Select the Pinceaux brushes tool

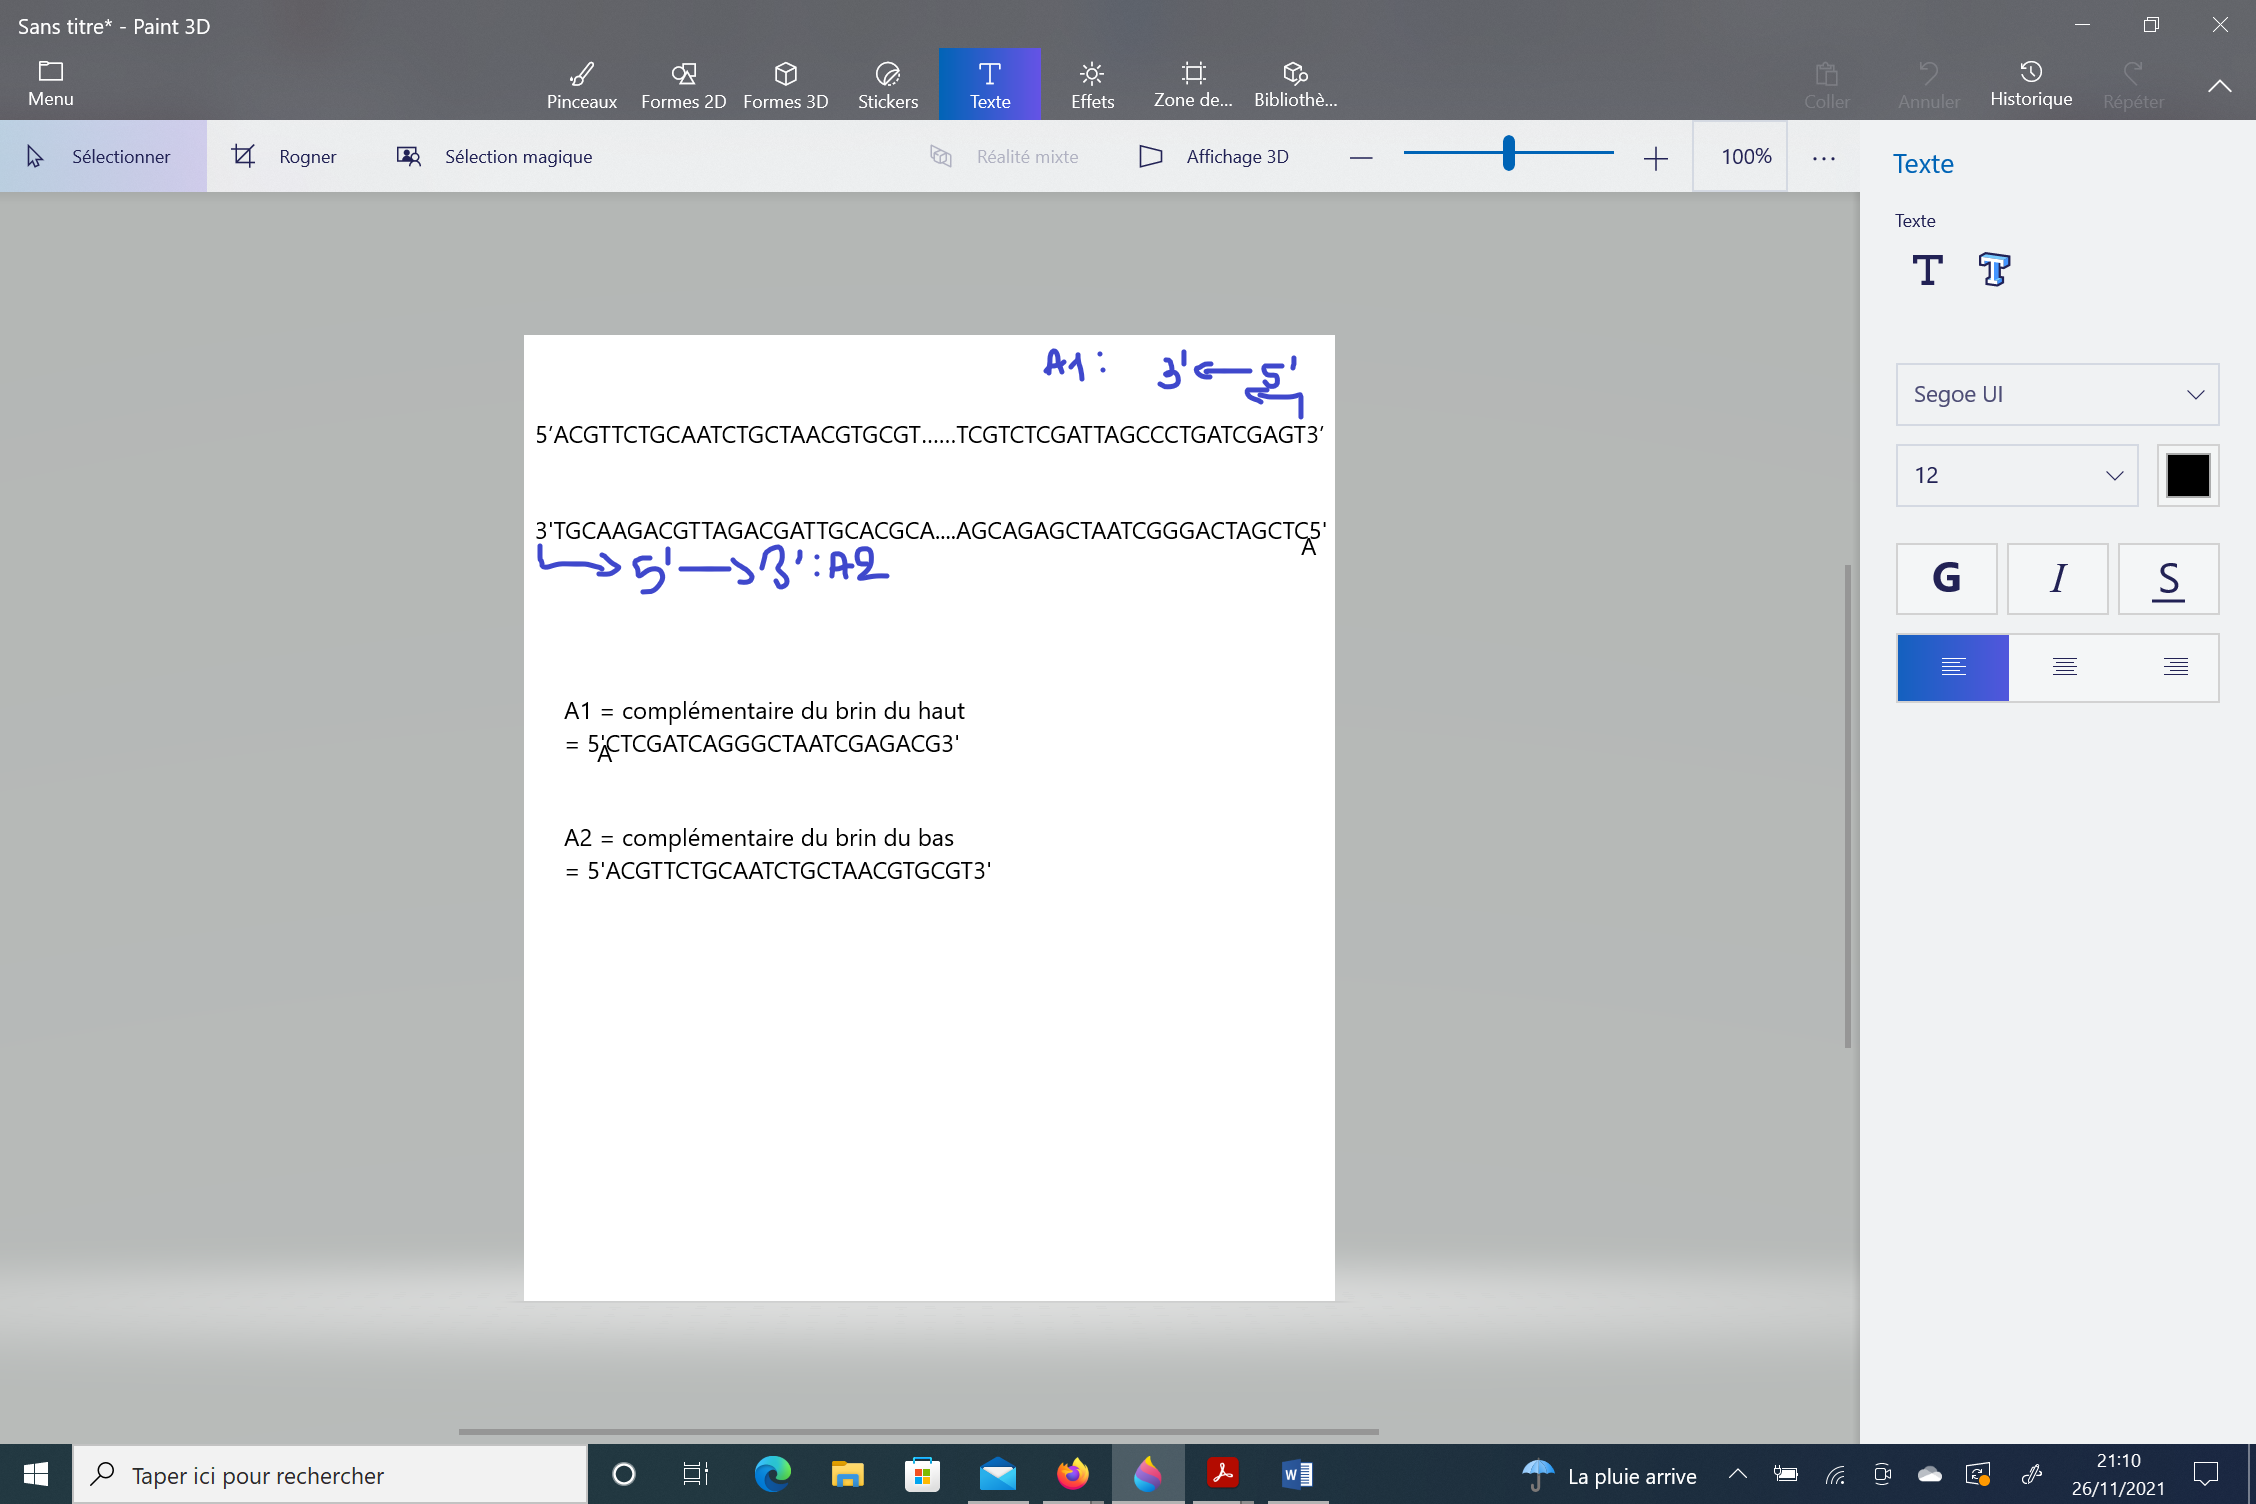coord(581,84)
